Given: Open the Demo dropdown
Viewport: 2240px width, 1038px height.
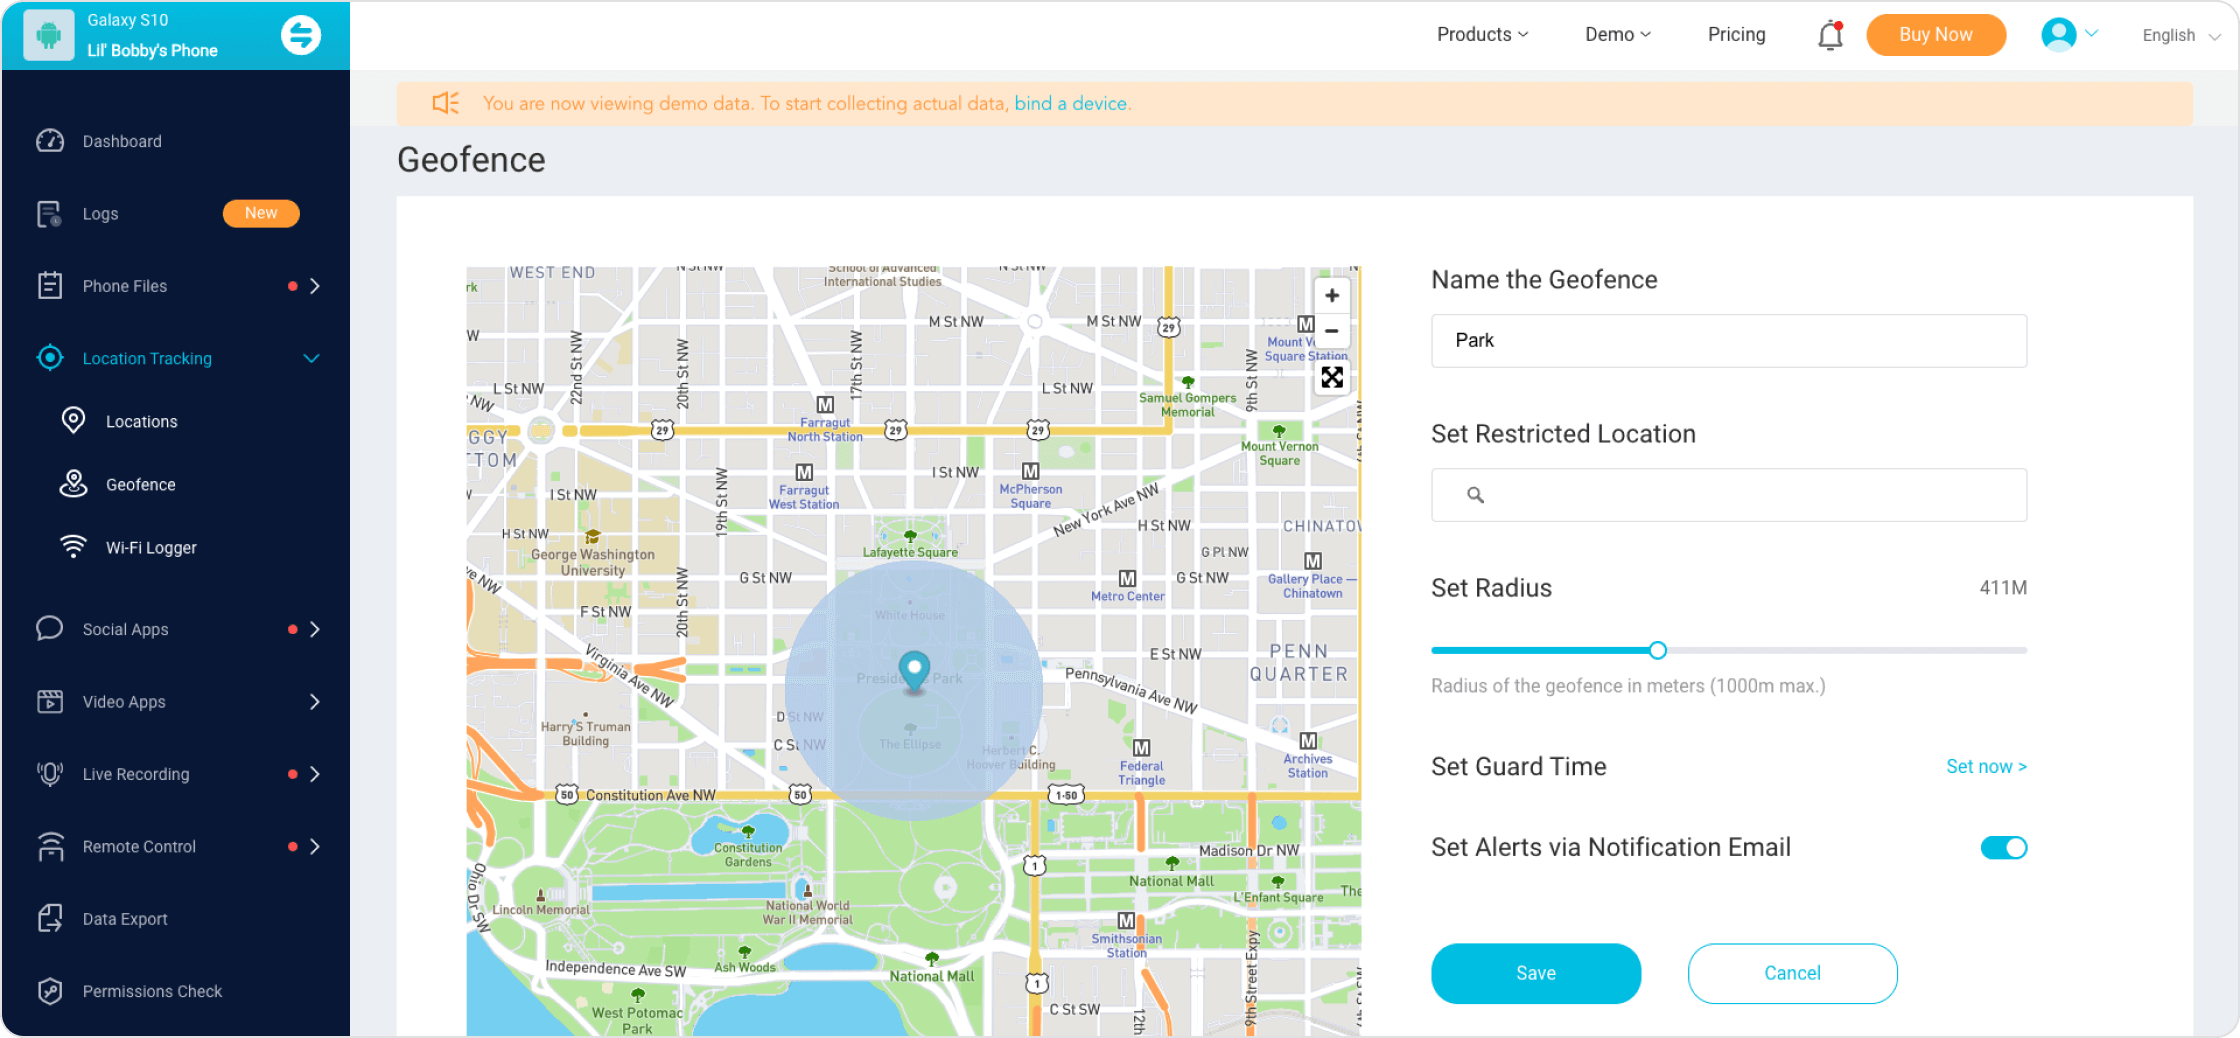Looking at the screenshot, I should [x=1618, y=34].
